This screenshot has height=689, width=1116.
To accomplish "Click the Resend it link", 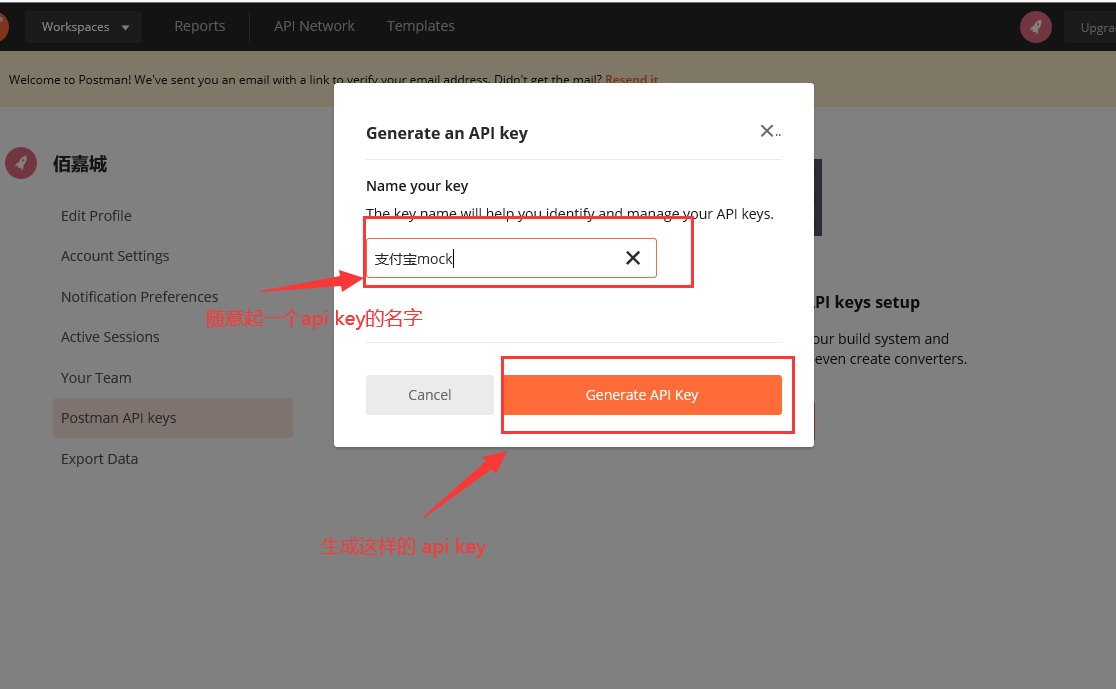I will [631, 80].
